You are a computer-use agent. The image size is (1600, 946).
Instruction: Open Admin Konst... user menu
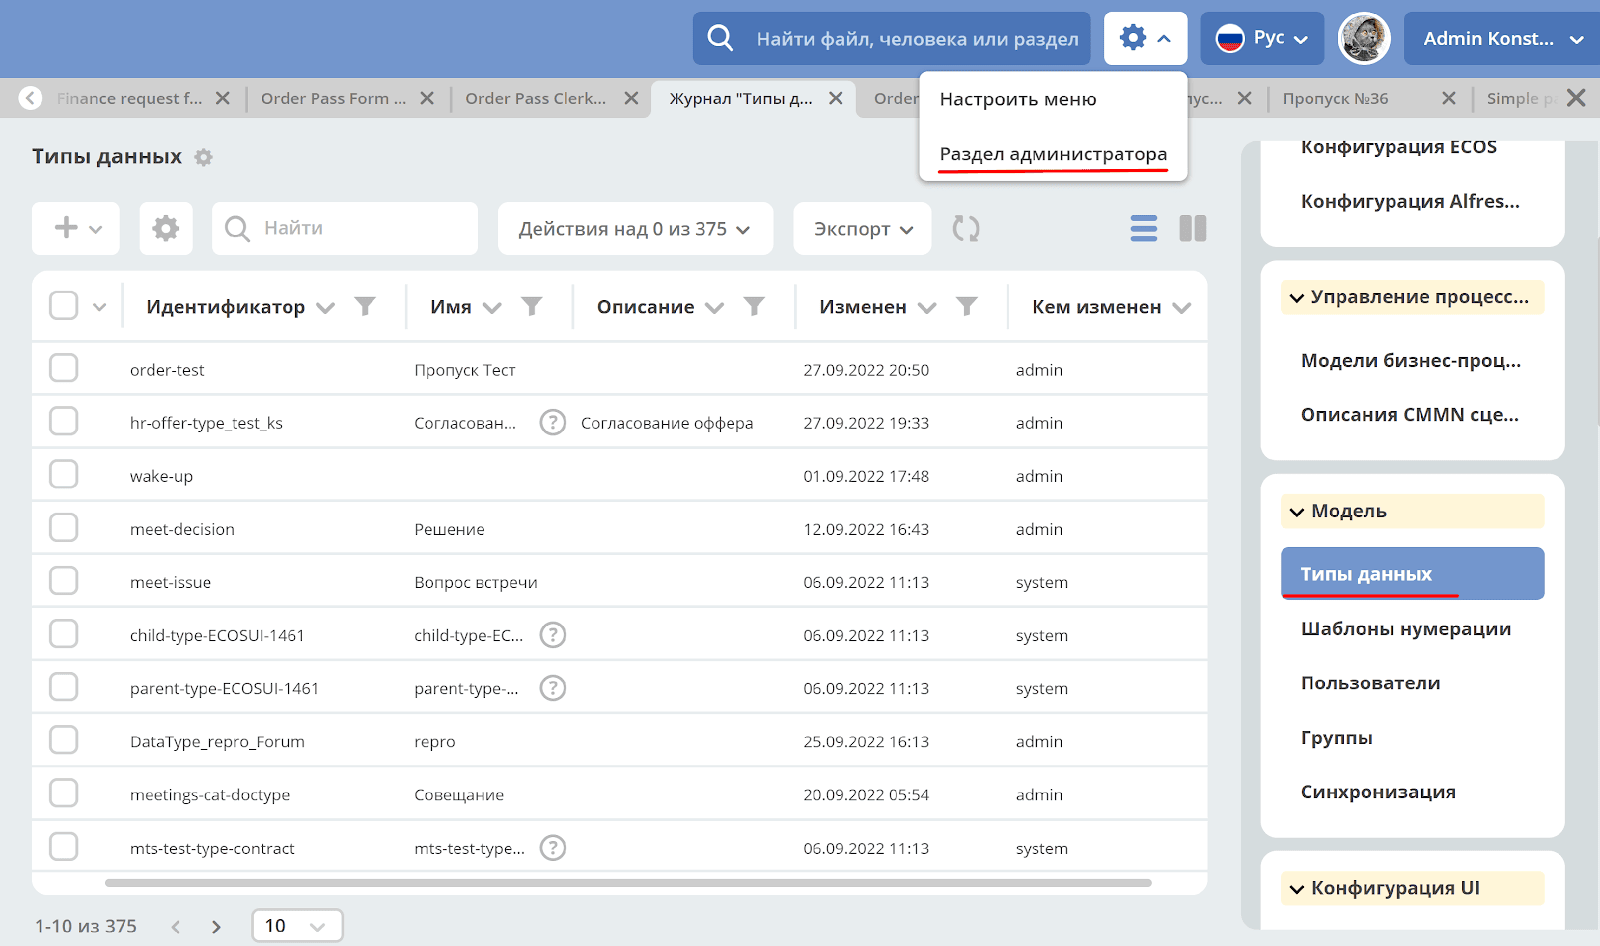click(1502, 38)
